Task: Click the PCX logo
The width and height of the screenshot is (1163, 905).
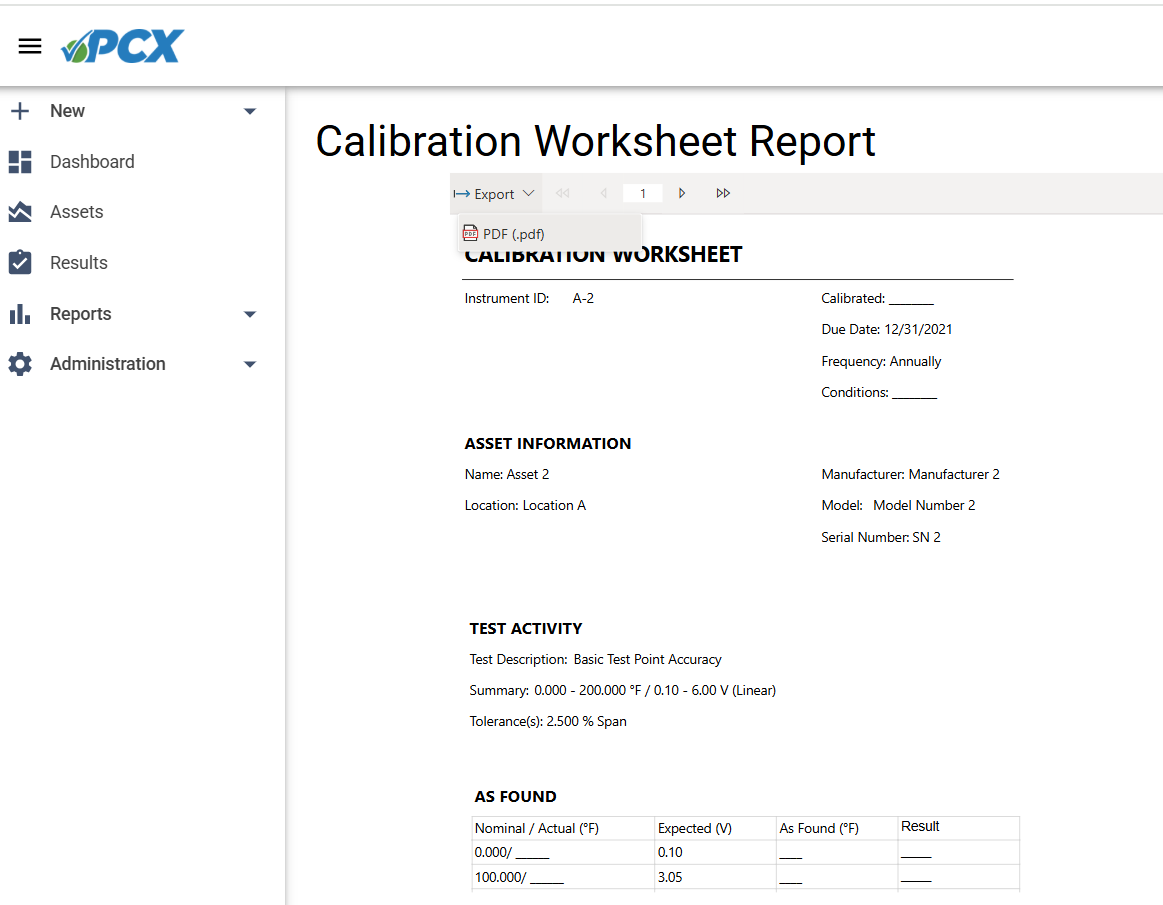Action: [x=122, y=46]
